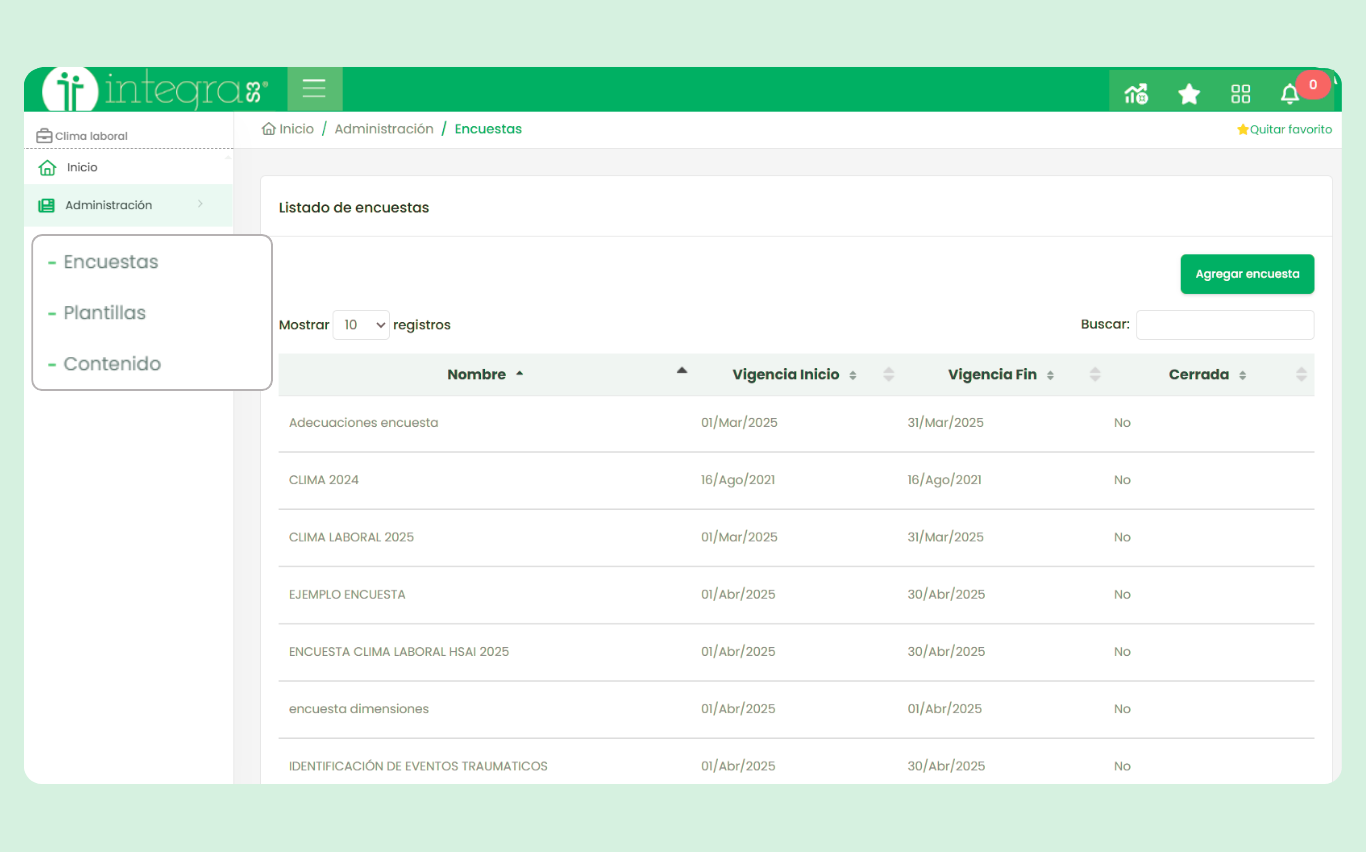The image size is (1366, 852).
Task: Open Encuestas submenu item
Action: tap(111, 262)
